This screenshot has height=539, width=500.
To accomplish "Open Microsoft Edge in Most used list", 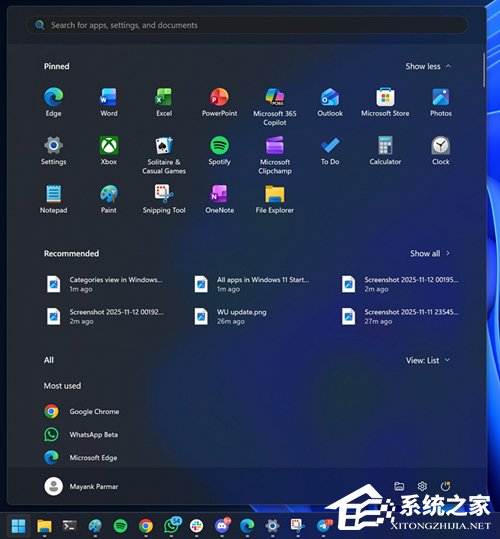I will point(80,458).
